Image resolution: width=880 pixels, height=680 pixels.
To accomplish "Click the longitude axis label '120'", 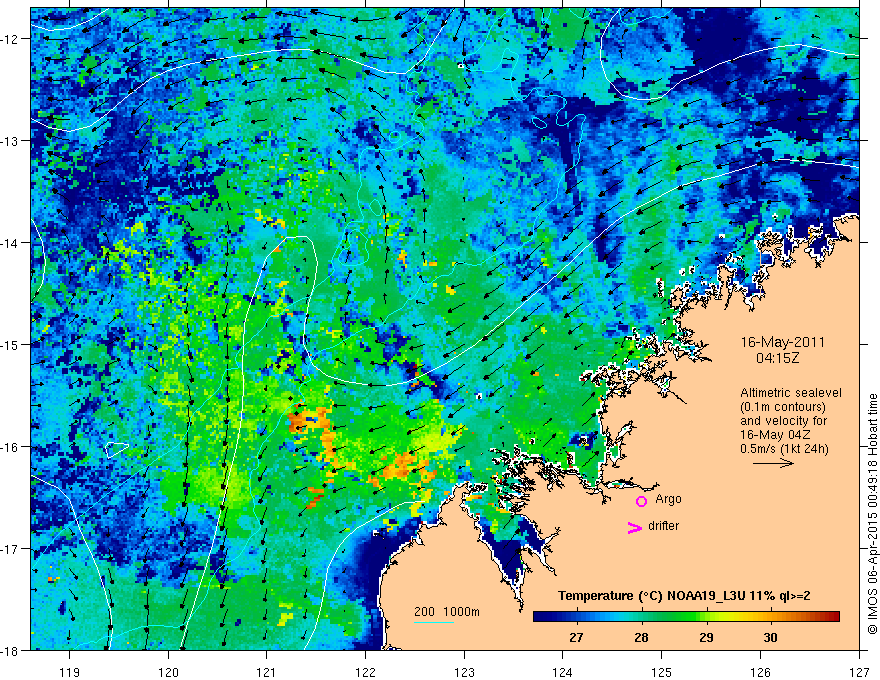I will tap(168, 672).
